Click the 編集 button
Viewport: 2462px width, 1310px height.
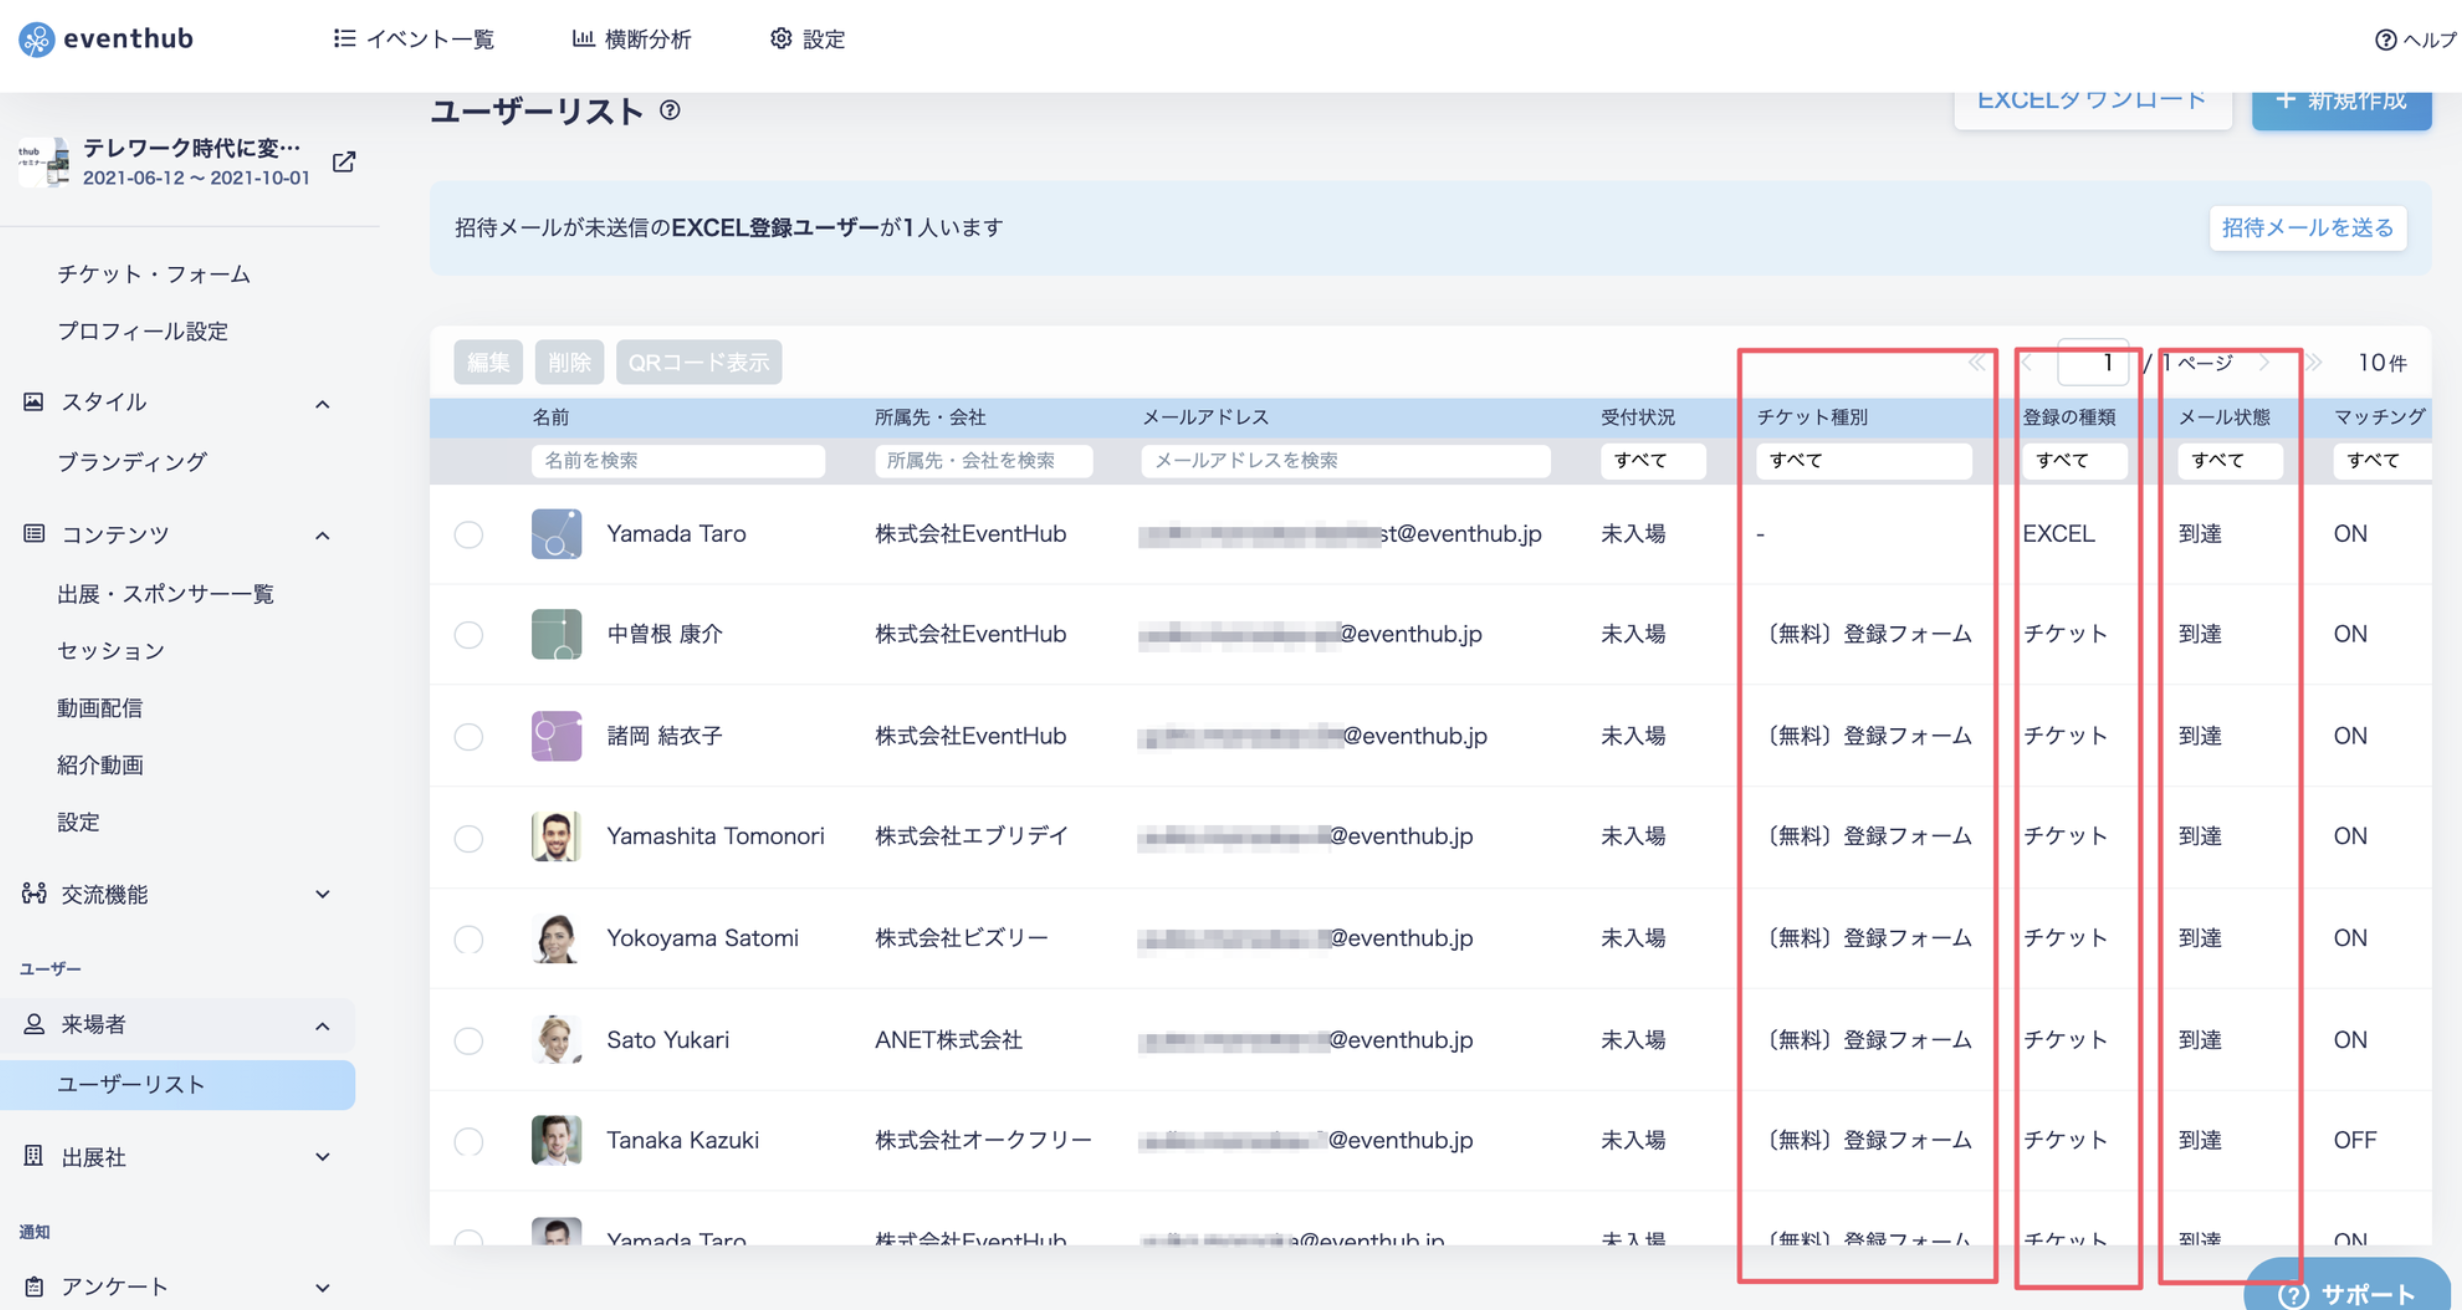(x=488, y=362)
